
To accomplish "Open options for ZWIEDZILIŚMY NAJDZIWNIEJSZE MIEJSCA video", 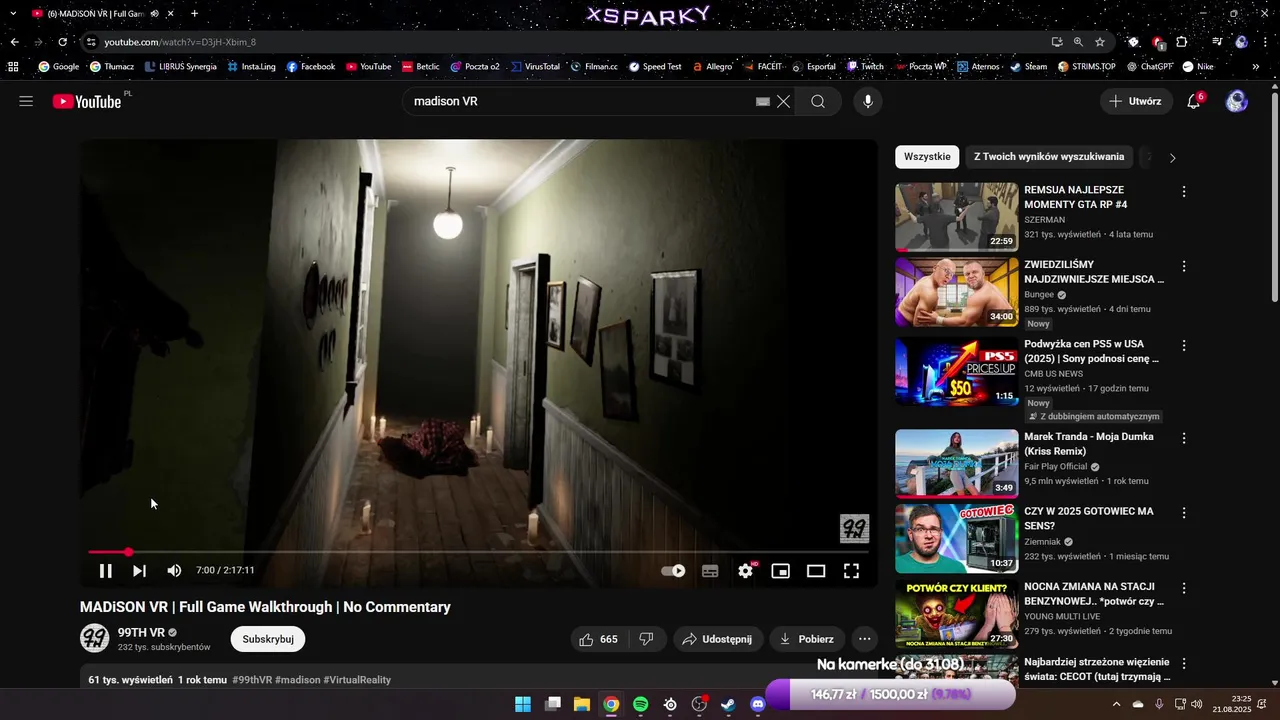I will [1184, 266].
